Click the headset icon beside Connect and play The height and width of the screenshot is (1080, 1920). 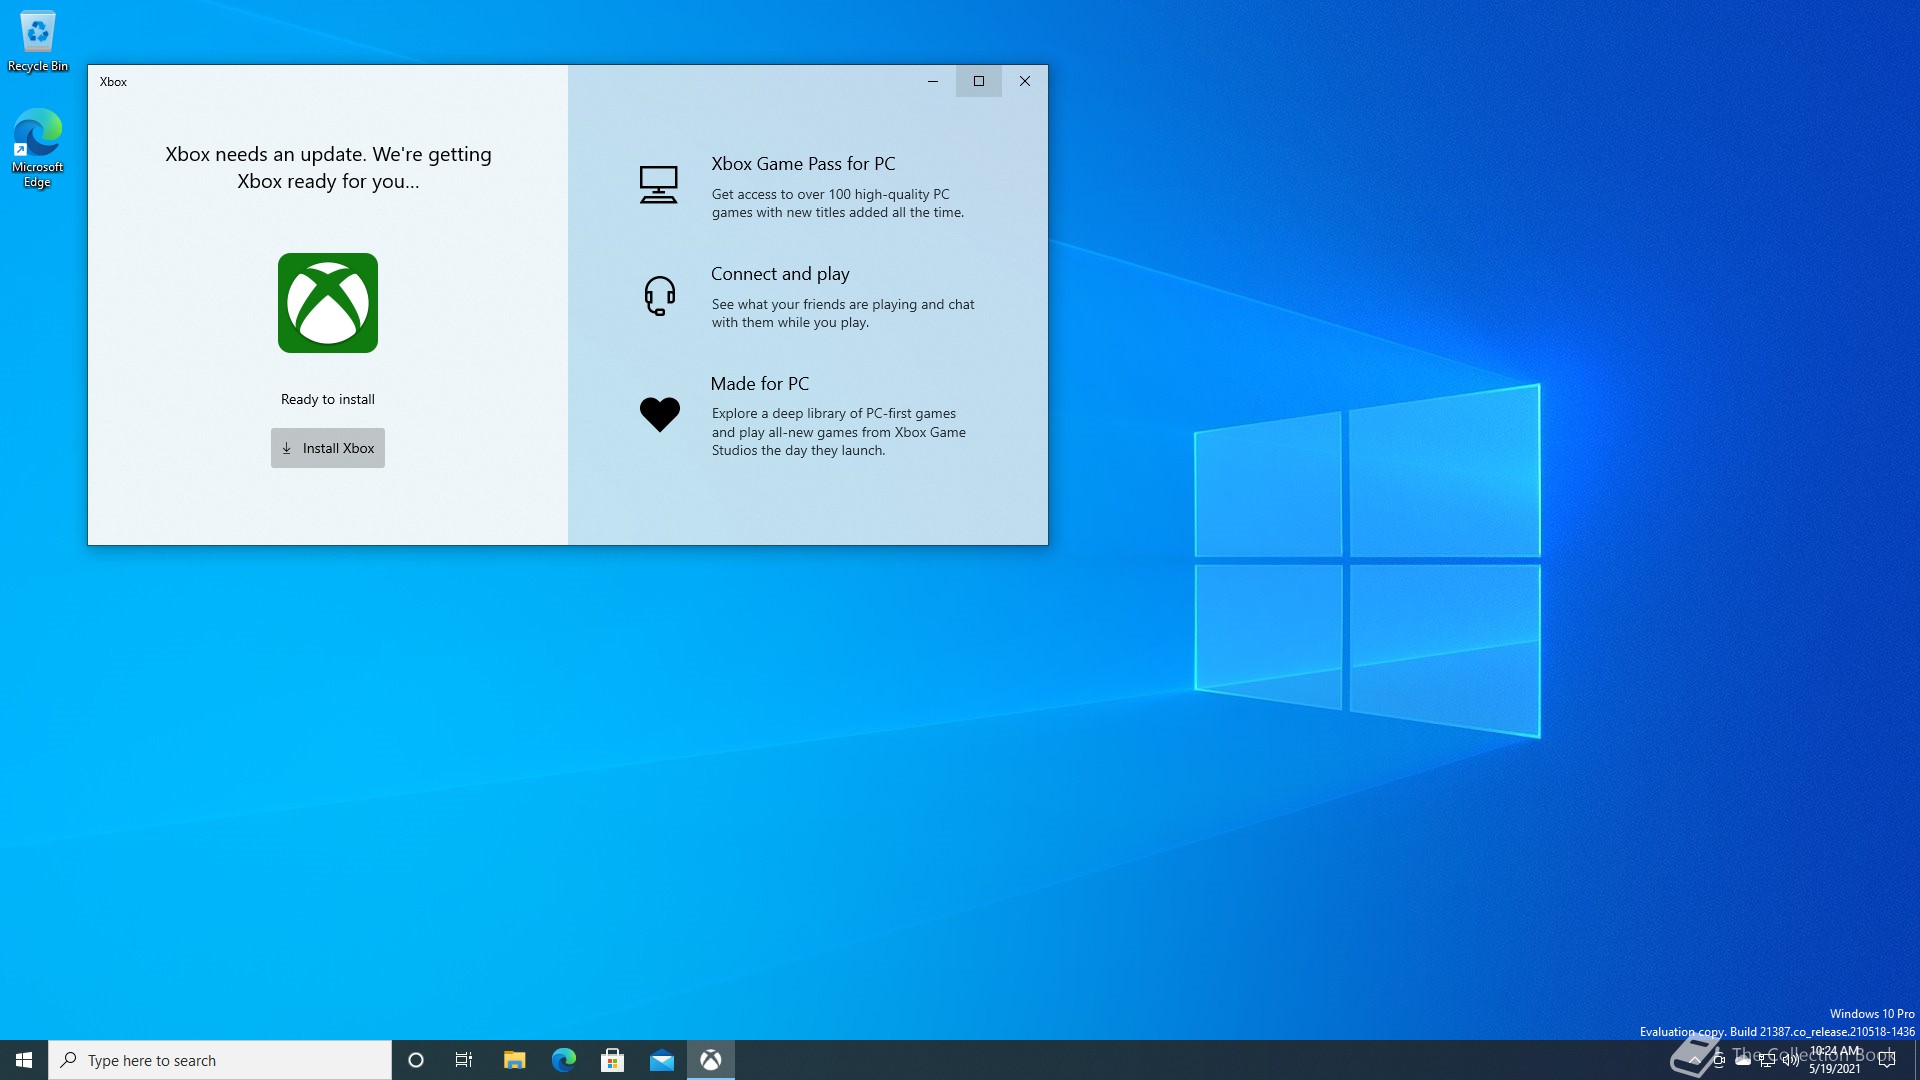[x=659, y=296]
